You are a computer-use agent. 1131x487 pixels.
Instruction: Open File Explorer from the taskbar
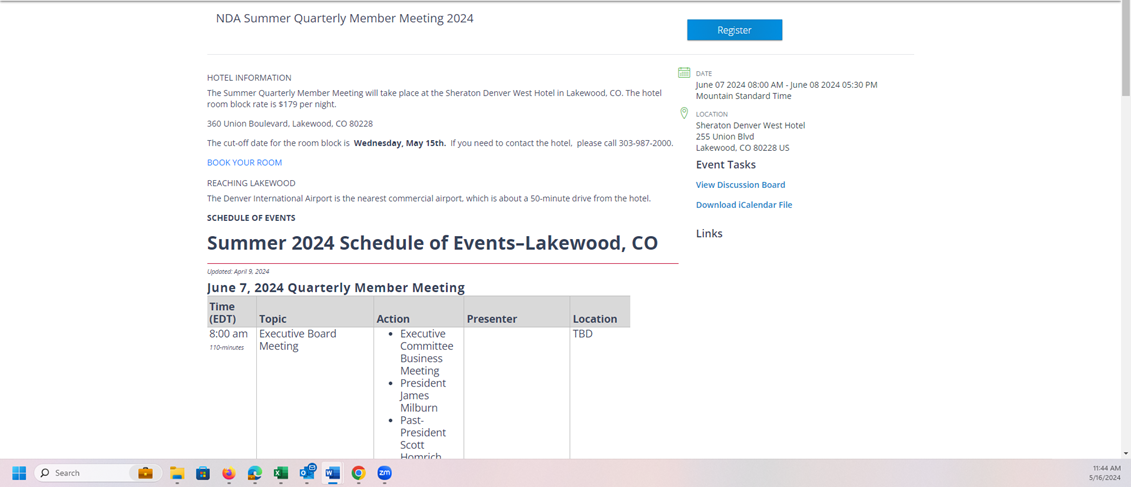pyautogui.click(x=177, y=473)
